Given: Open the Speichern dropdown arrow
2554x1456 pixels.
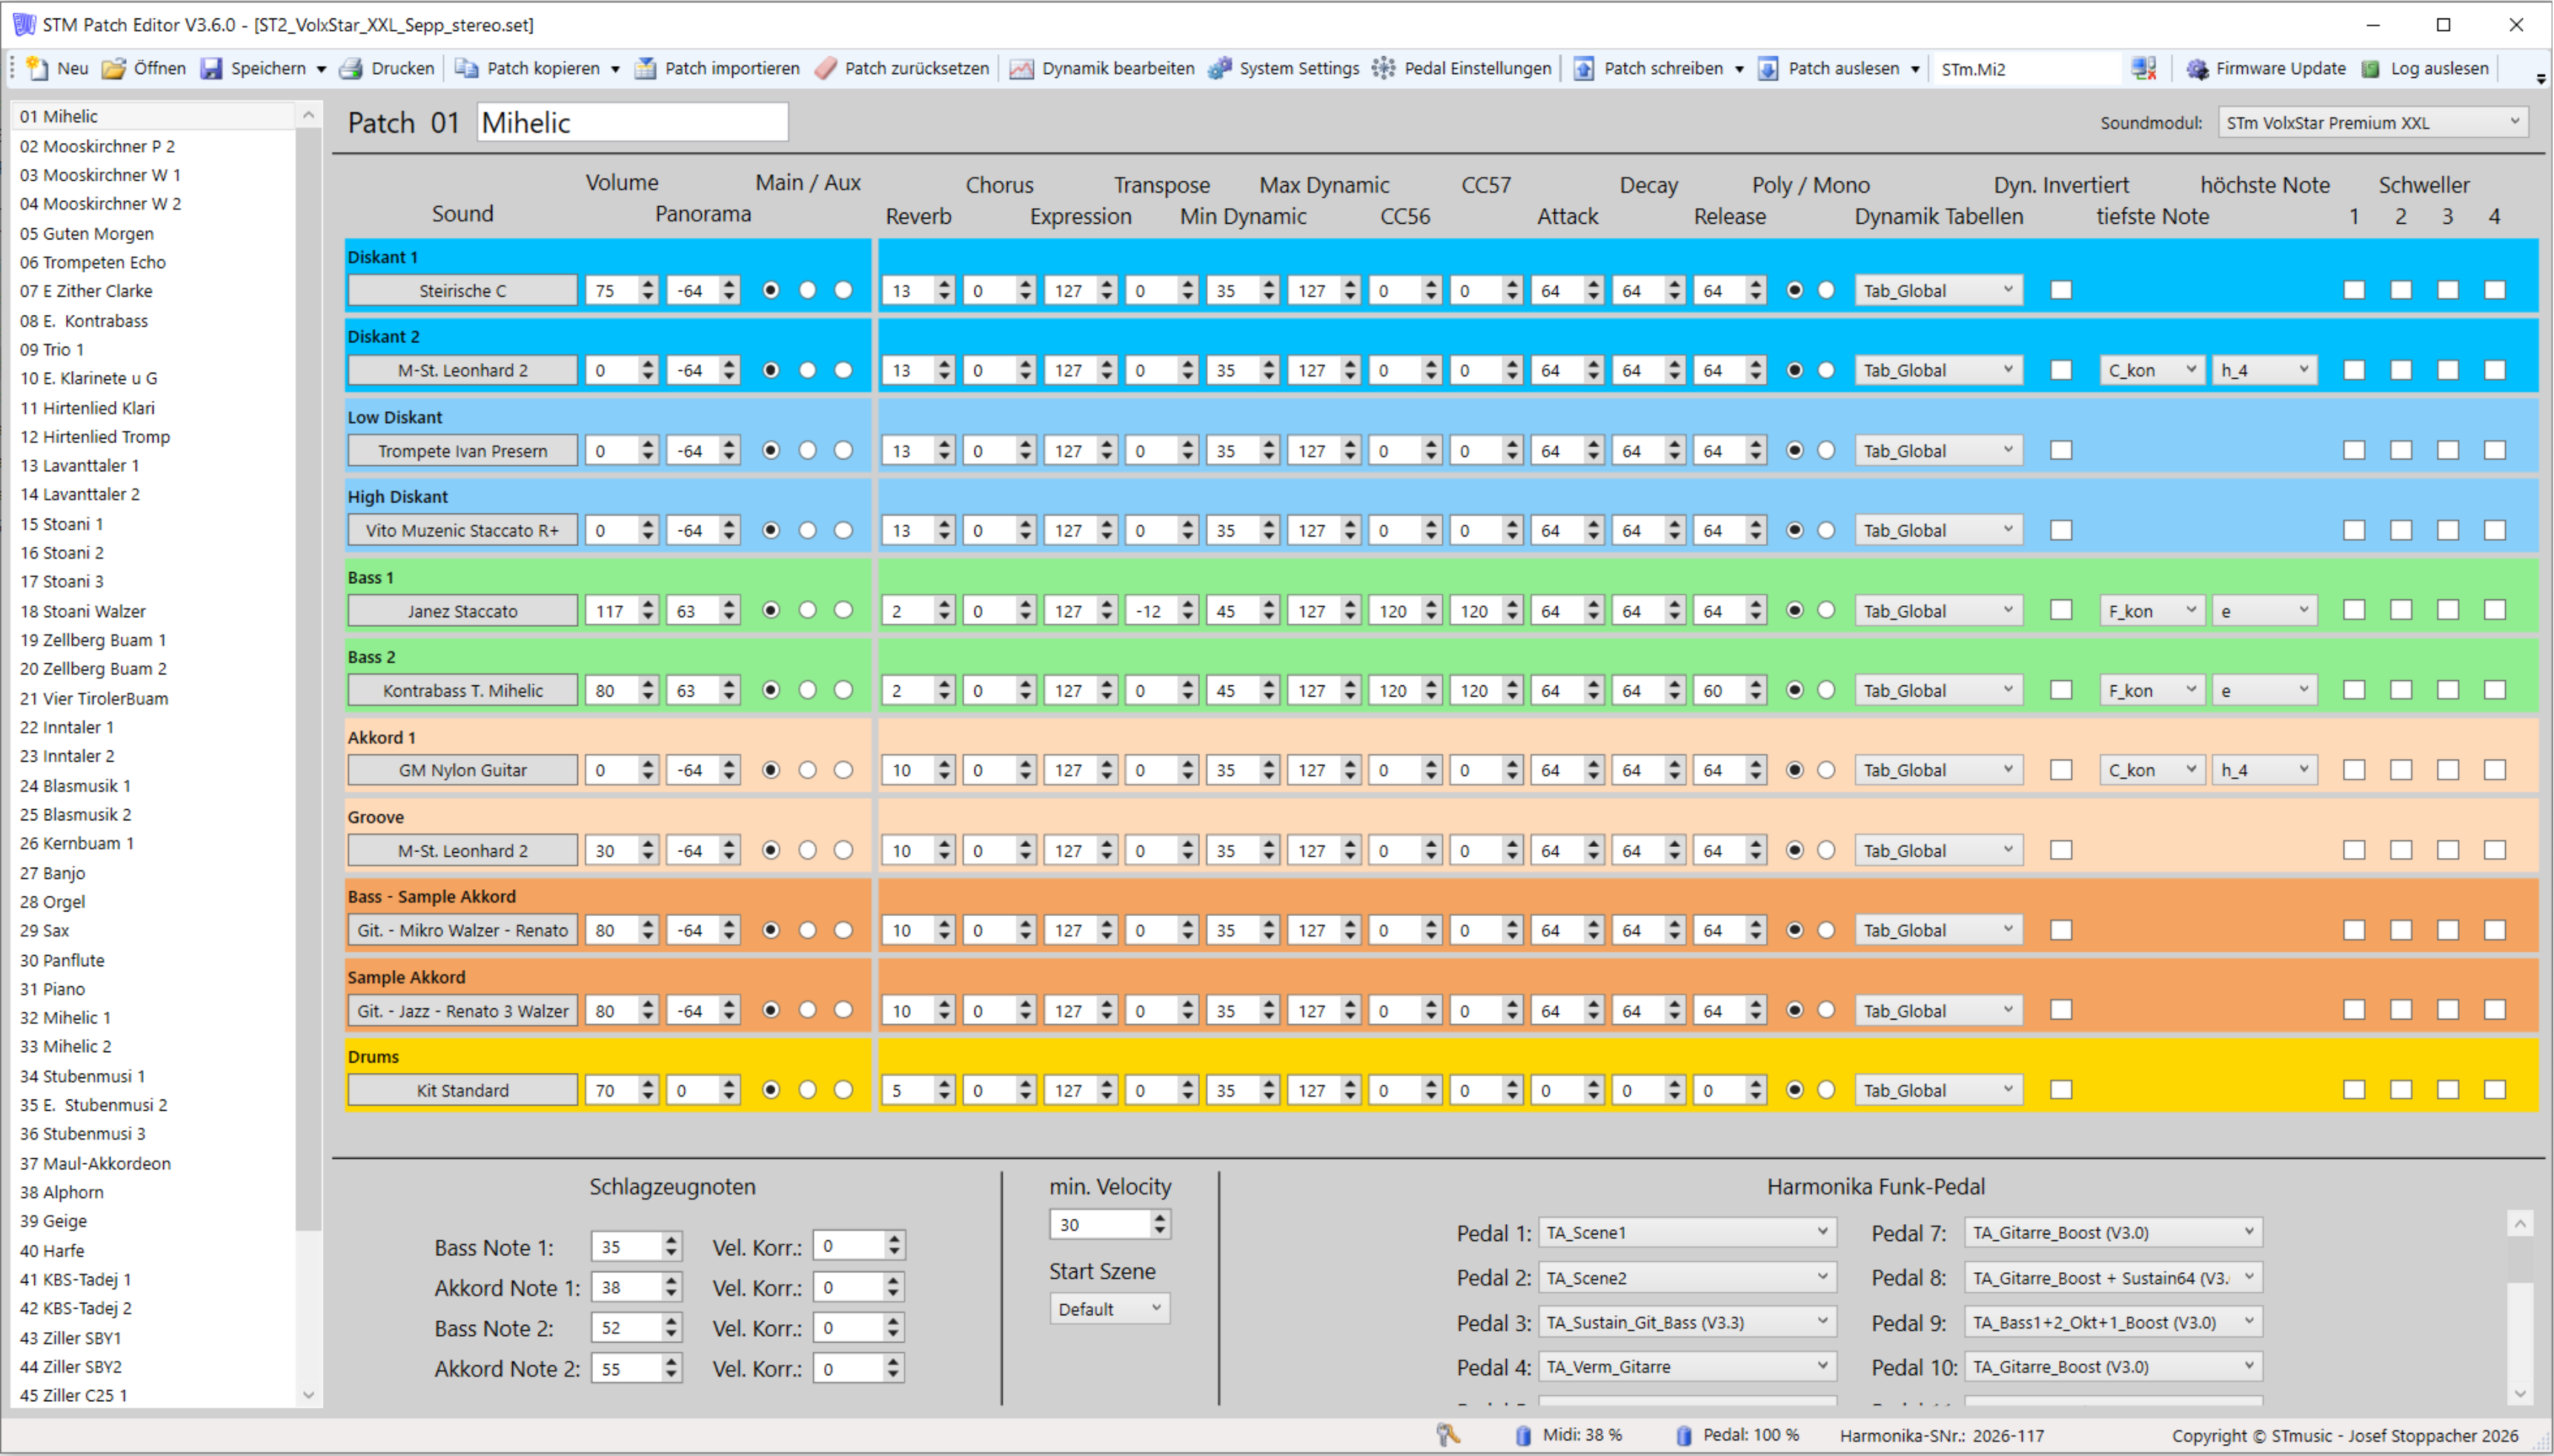Looking at the screenshot, I should coord(321,69).
